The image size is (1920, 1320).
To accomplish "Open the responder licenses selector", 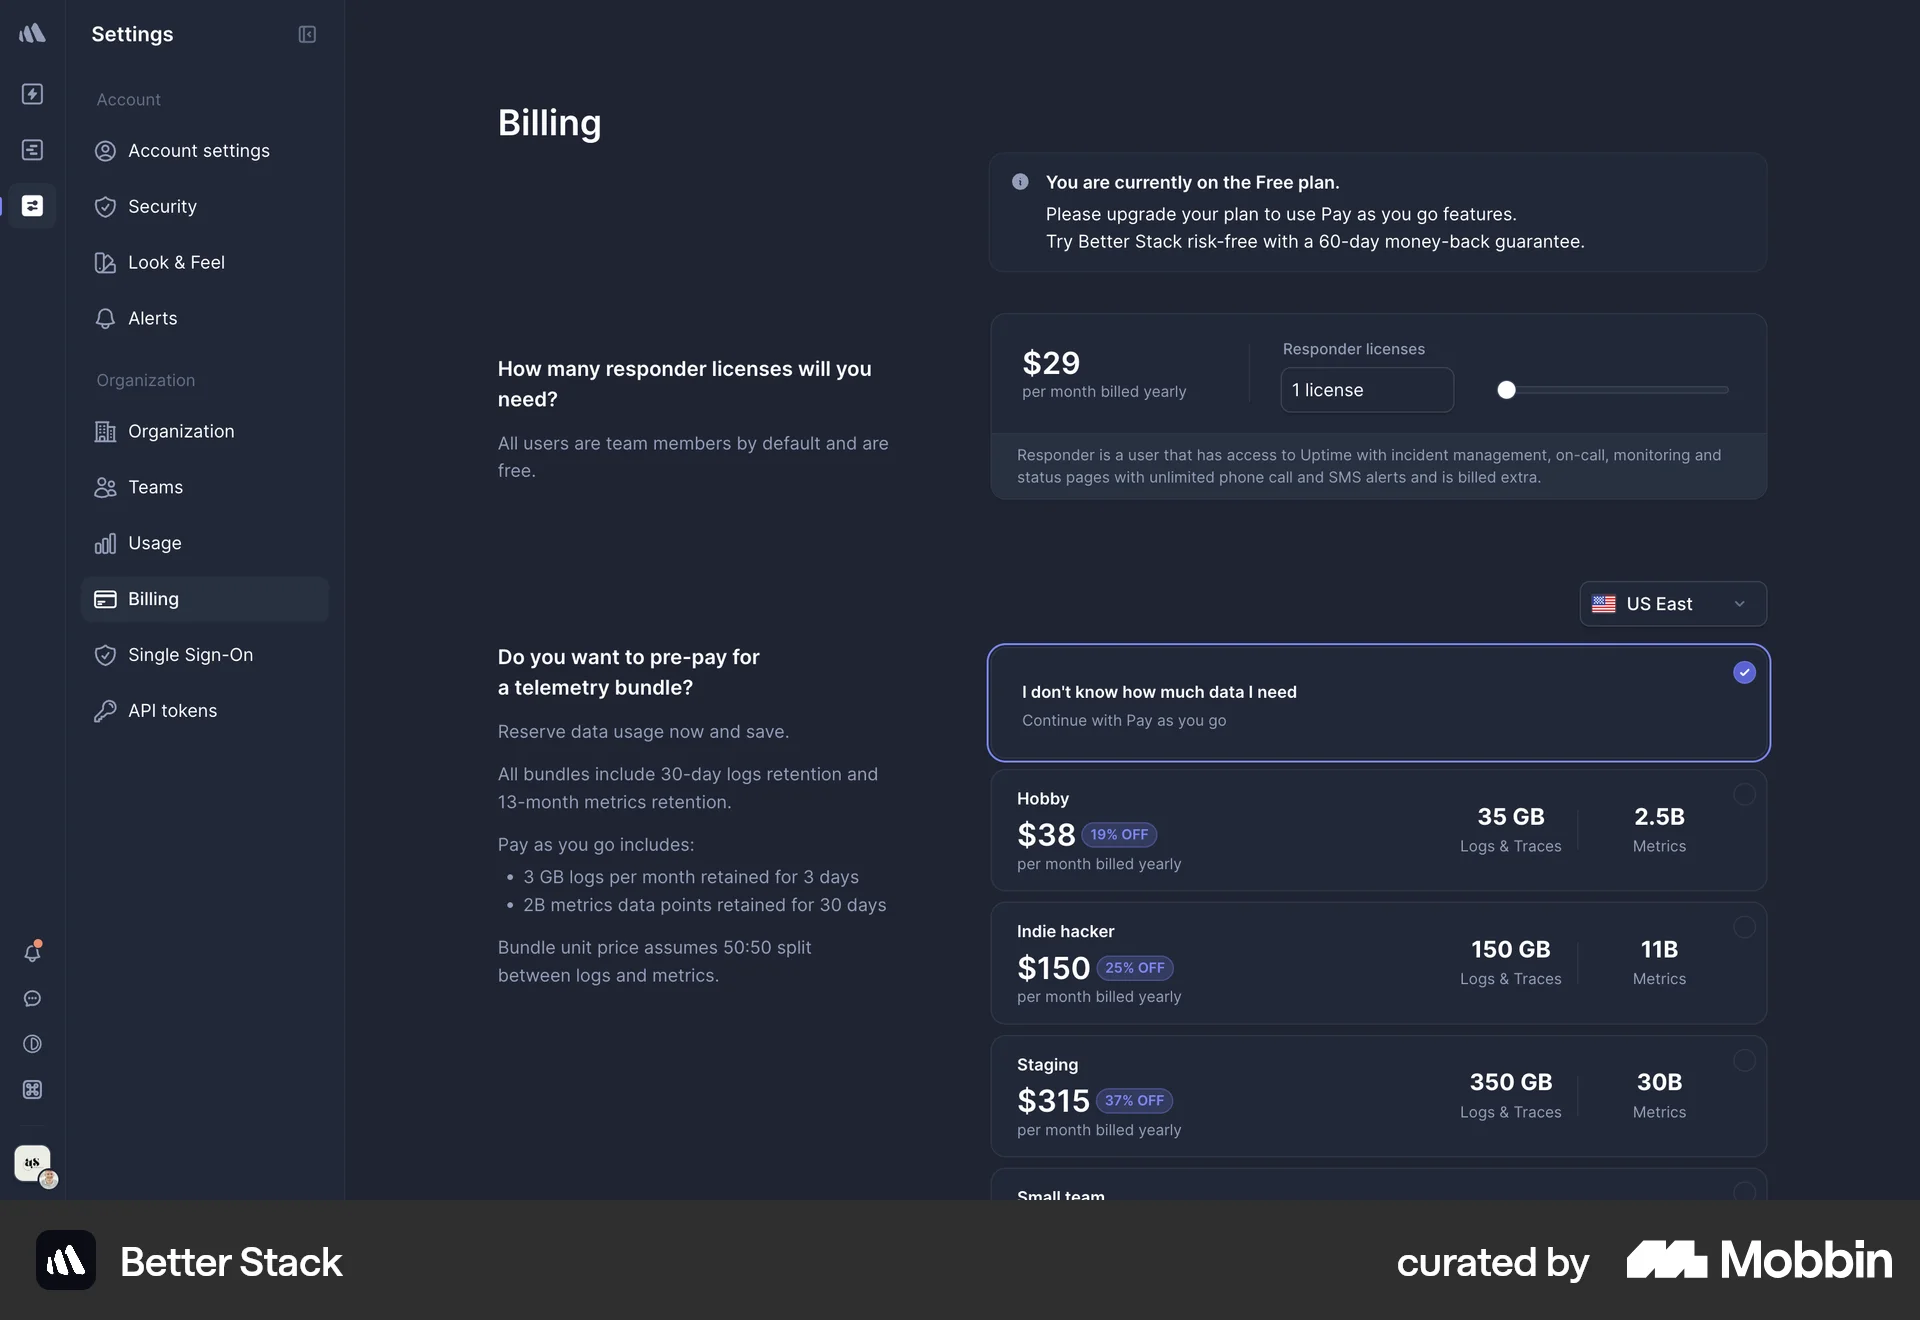I will 1366,390.
